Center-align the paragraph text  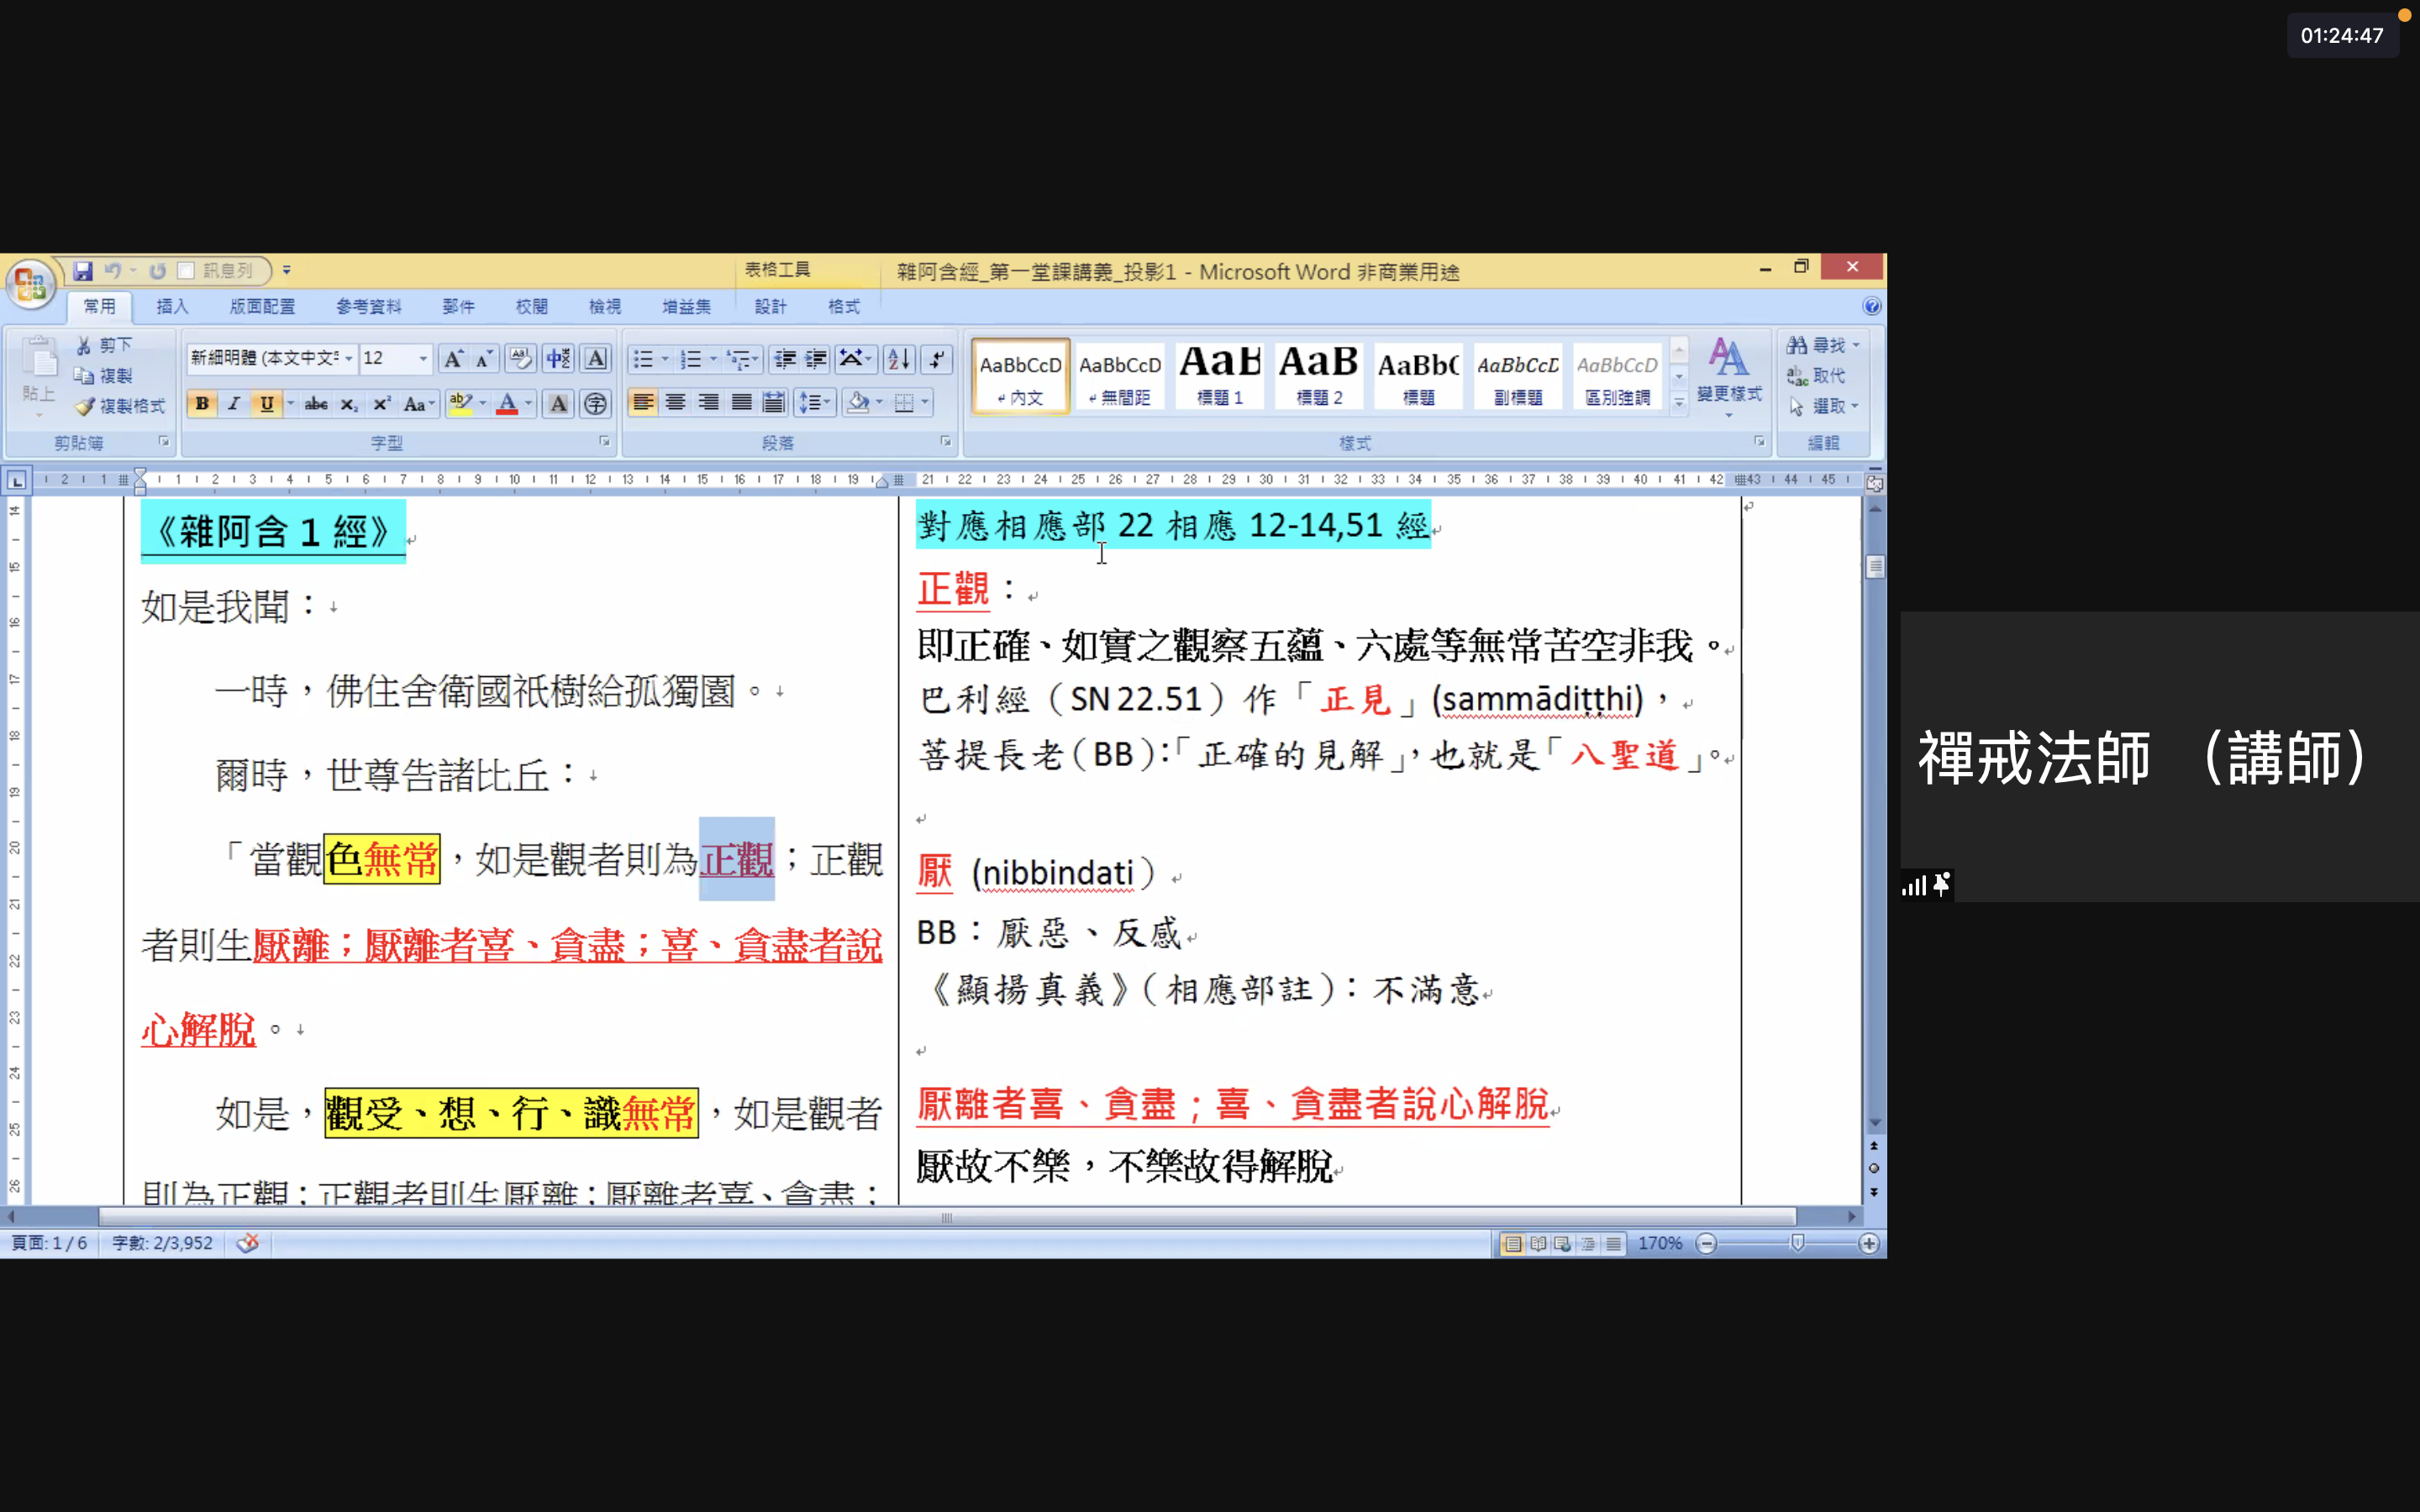click(x=676, y=403)
